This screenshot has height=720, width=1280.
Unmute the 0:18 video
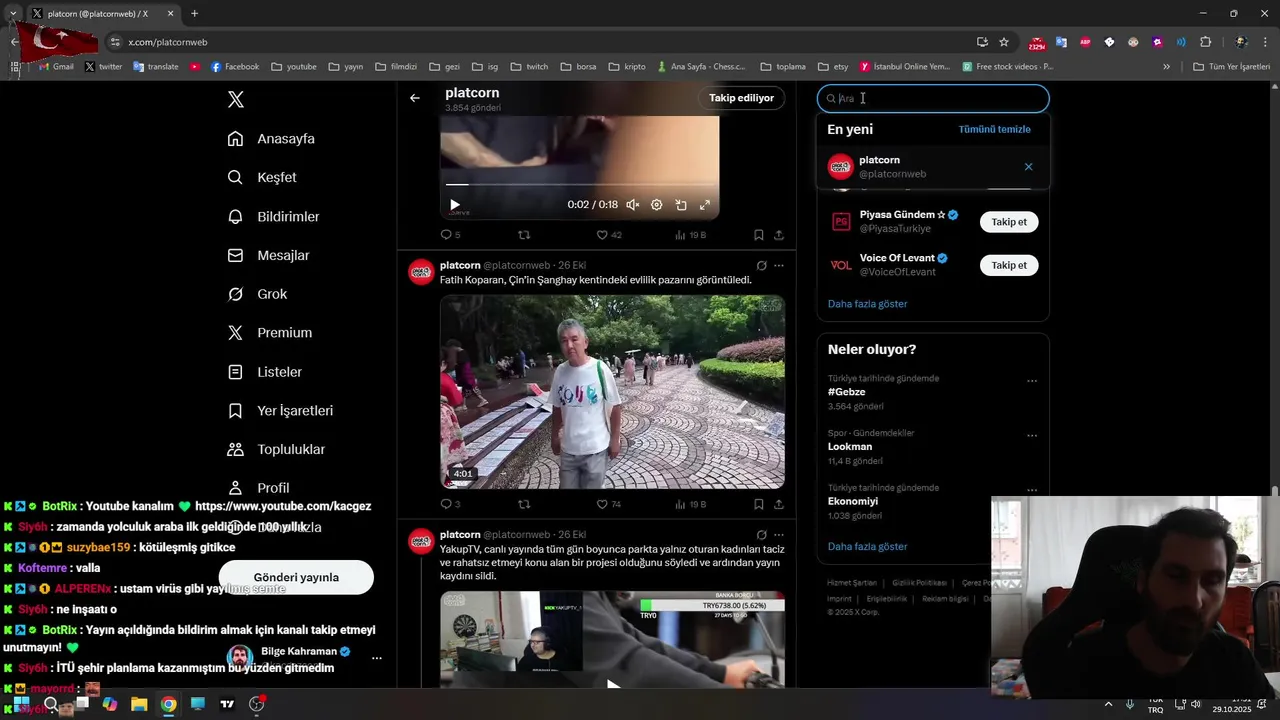click(x=632, y=205)
